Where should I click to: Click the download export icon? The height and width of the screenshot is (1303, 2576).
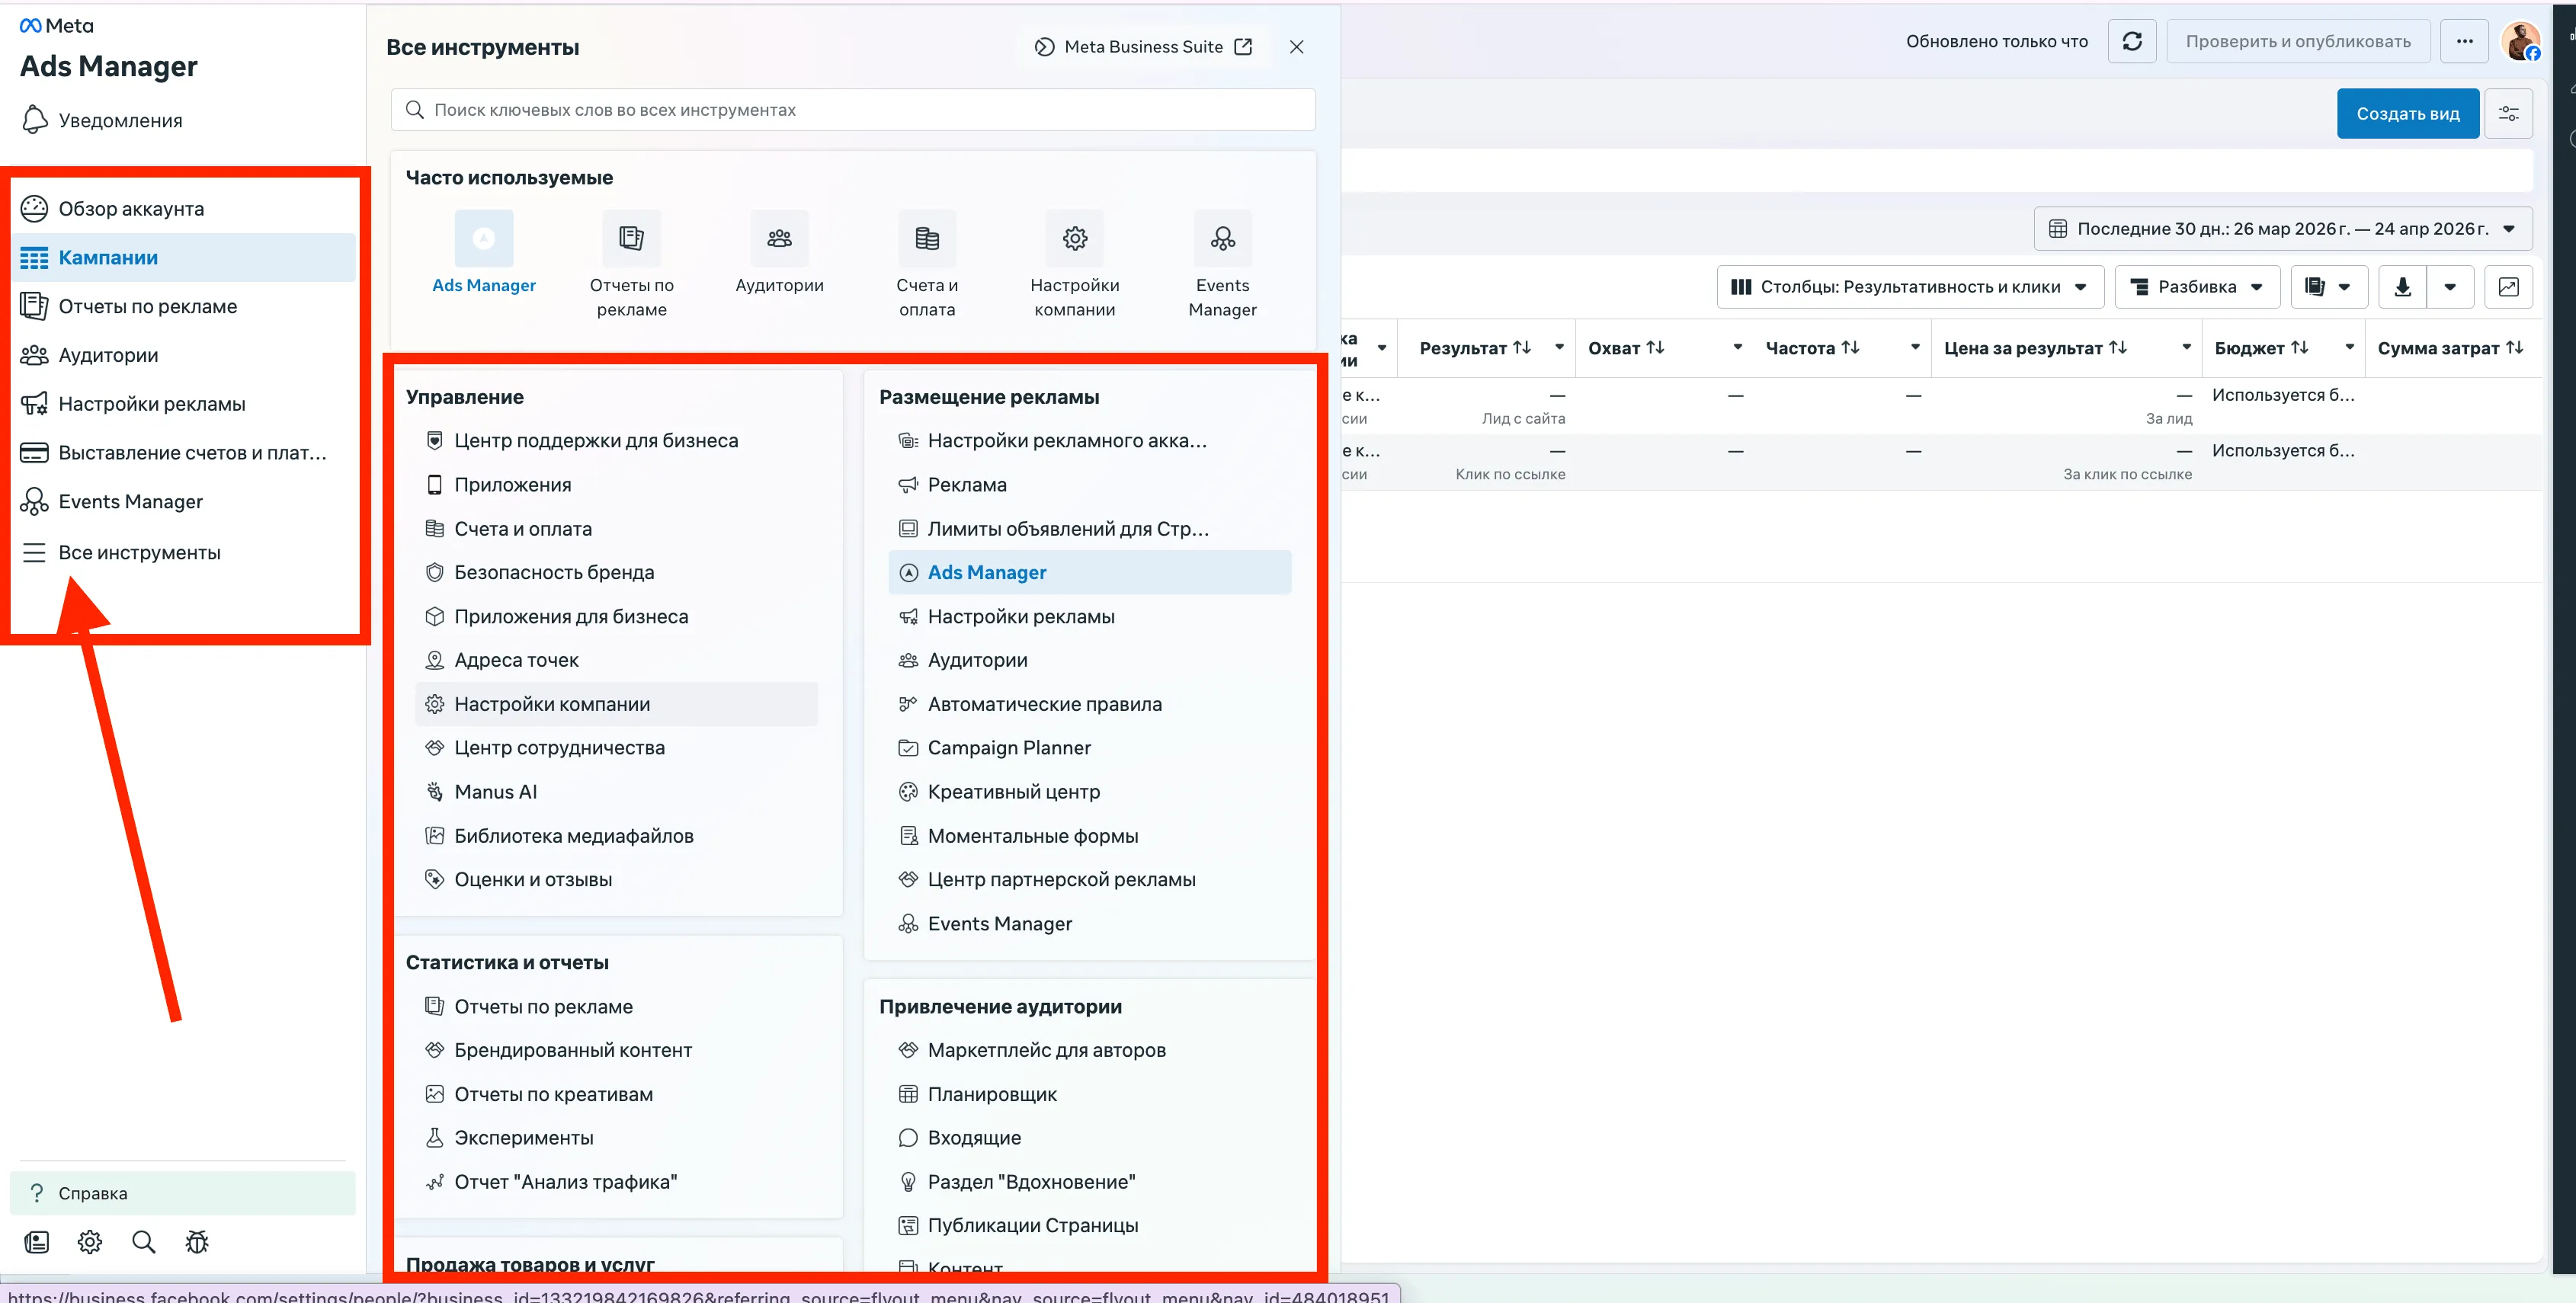pyautogui.click(x=2402, y=287)
